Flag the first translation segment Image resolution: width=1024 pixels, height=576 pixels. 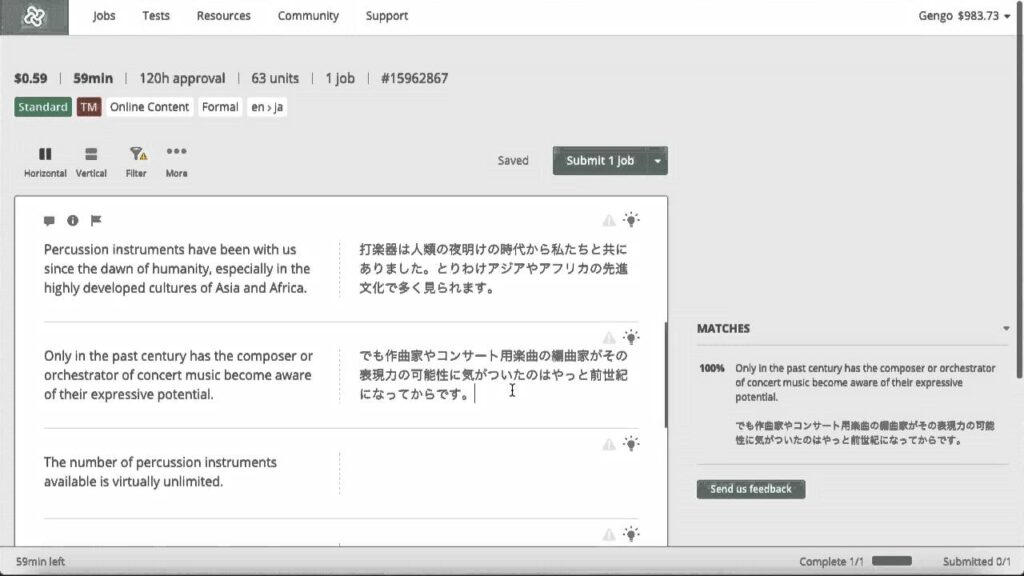(95, 221)
